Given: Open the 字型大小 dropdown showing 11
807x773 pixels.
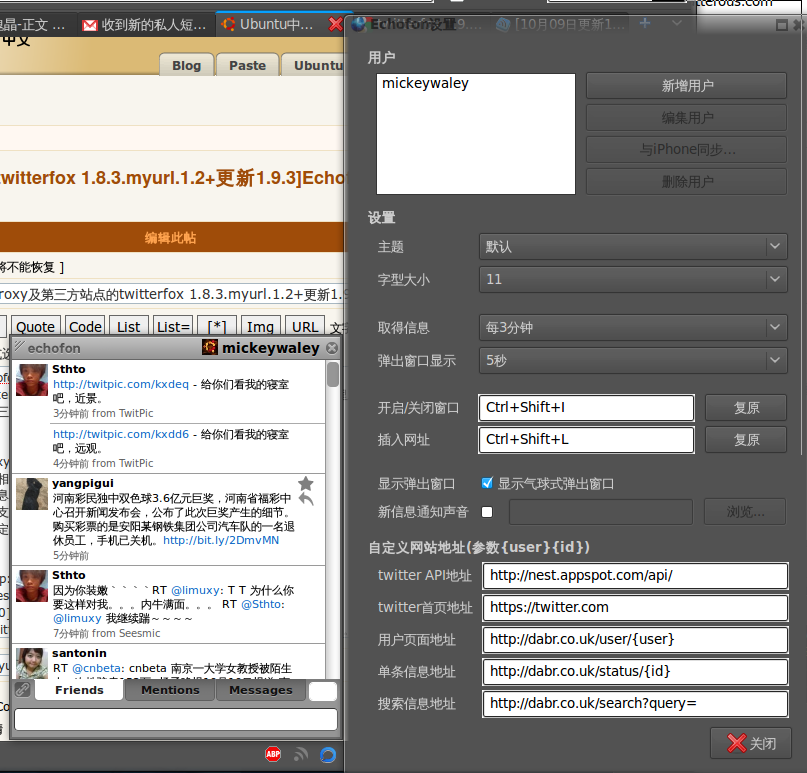Looking at the screenshot, I should (x=633, y=279).
